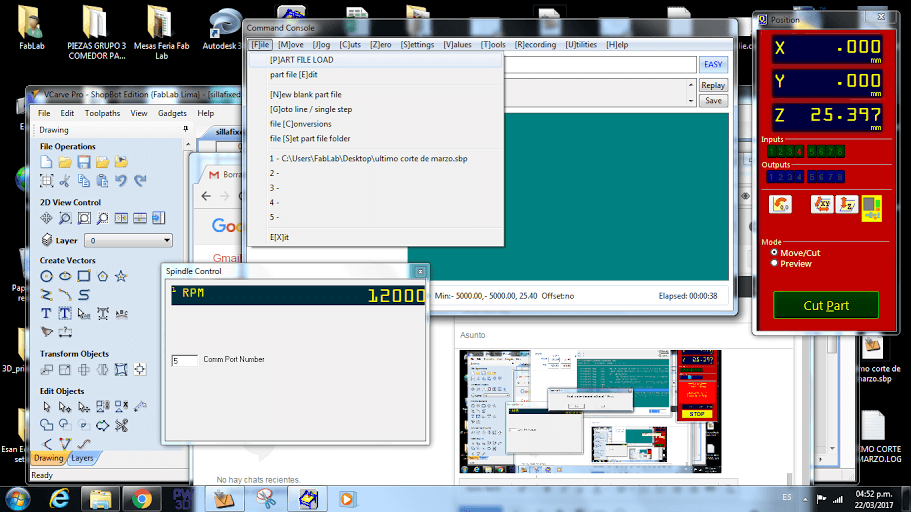Toggle Output 1 in Position window
The width and height of the screenshot is (911, 512).
coord(772,177)
